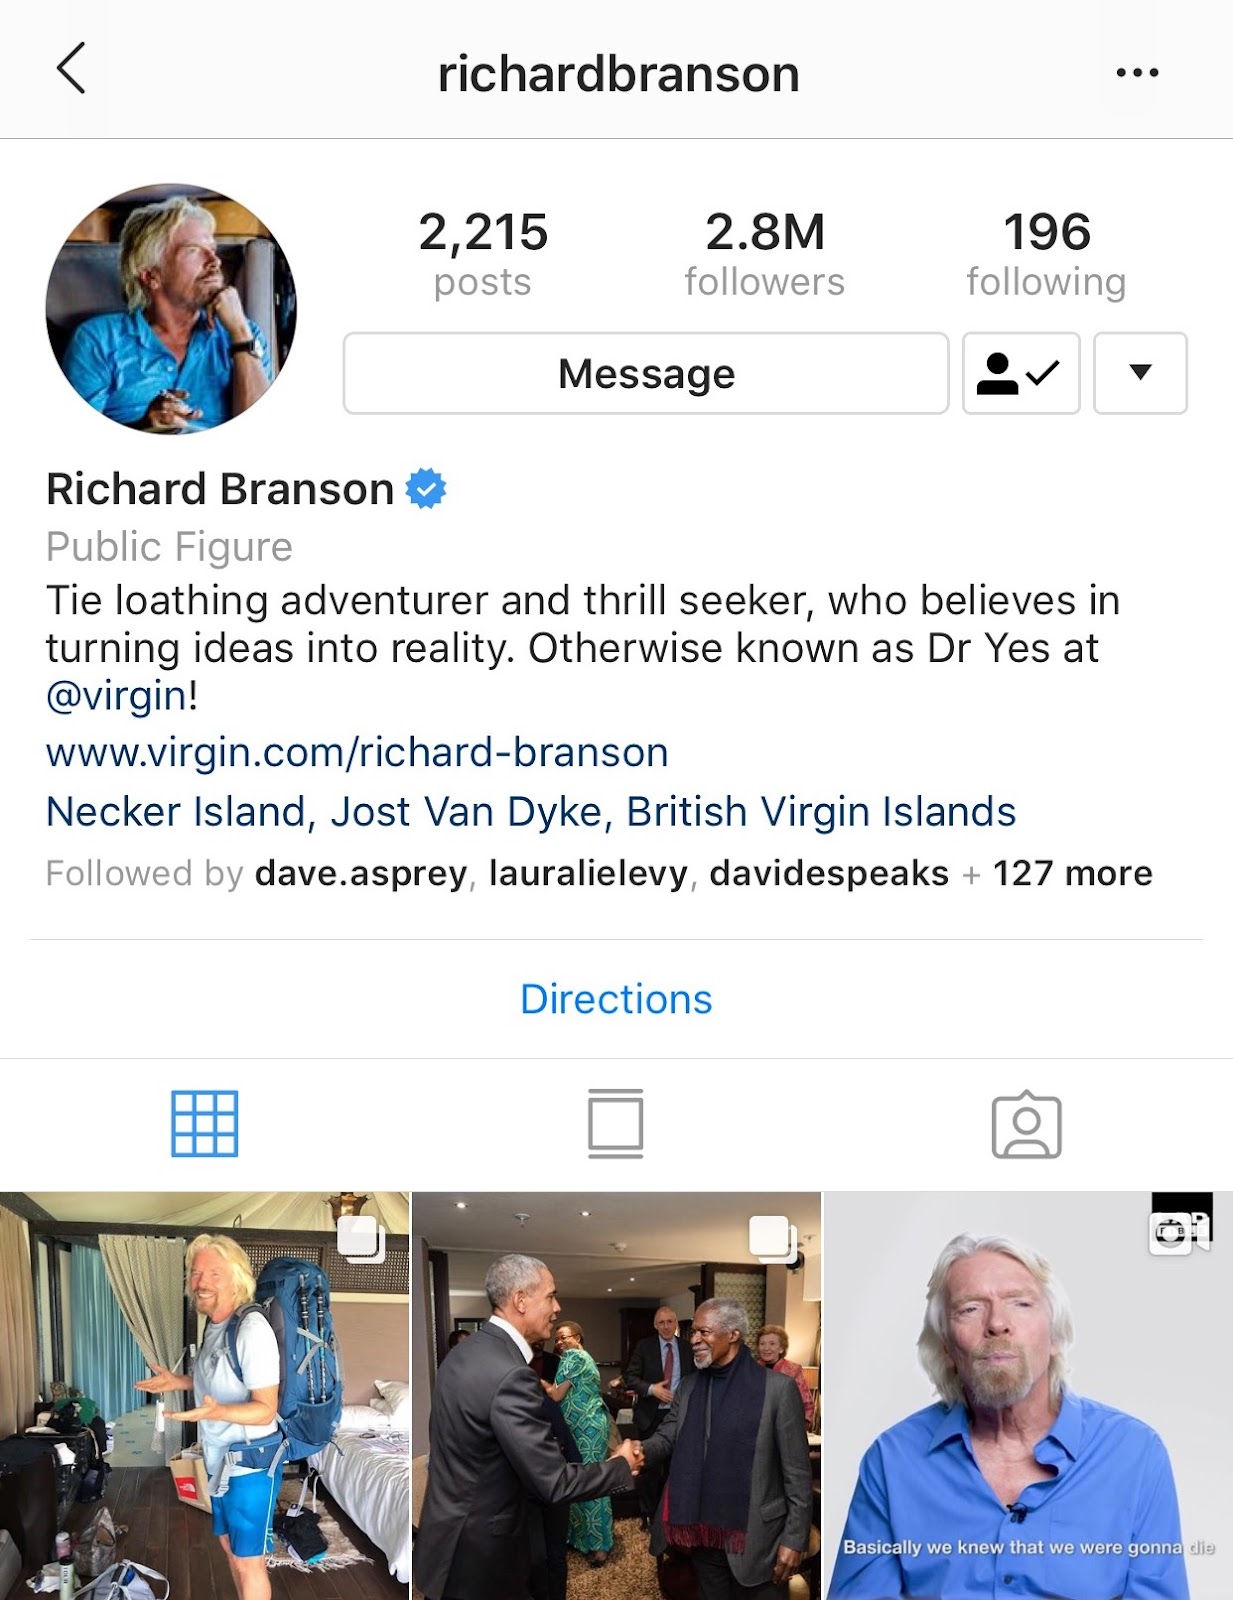Tap the carousel icon on backpack photo
Viewport: 1233px width, 1600px height.
(x=362, y=1238)
